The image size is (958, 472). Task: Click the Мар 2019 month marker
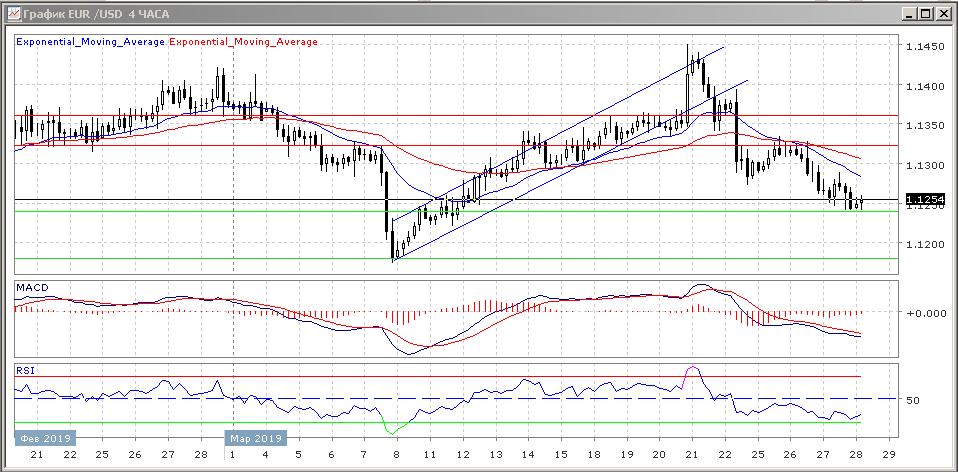[x=258, y=438]
